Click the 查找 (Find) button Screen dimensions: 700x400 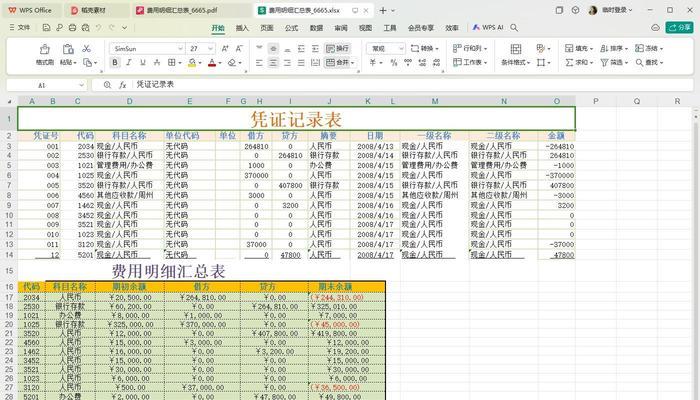point(649,62)
